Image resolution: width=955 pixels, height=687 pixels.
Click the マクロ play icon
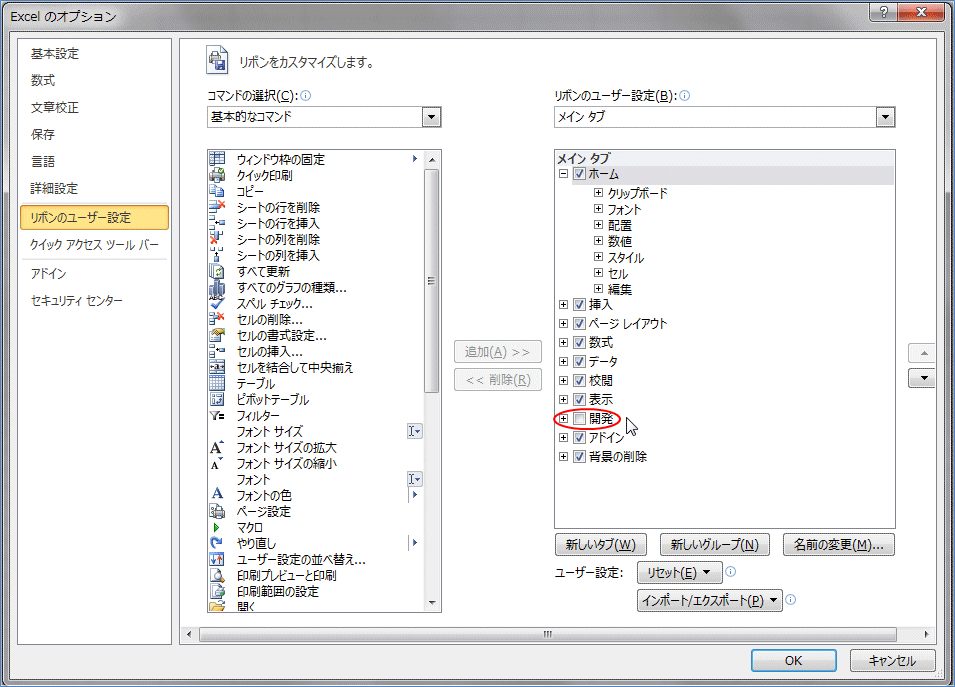pos(217,527)
